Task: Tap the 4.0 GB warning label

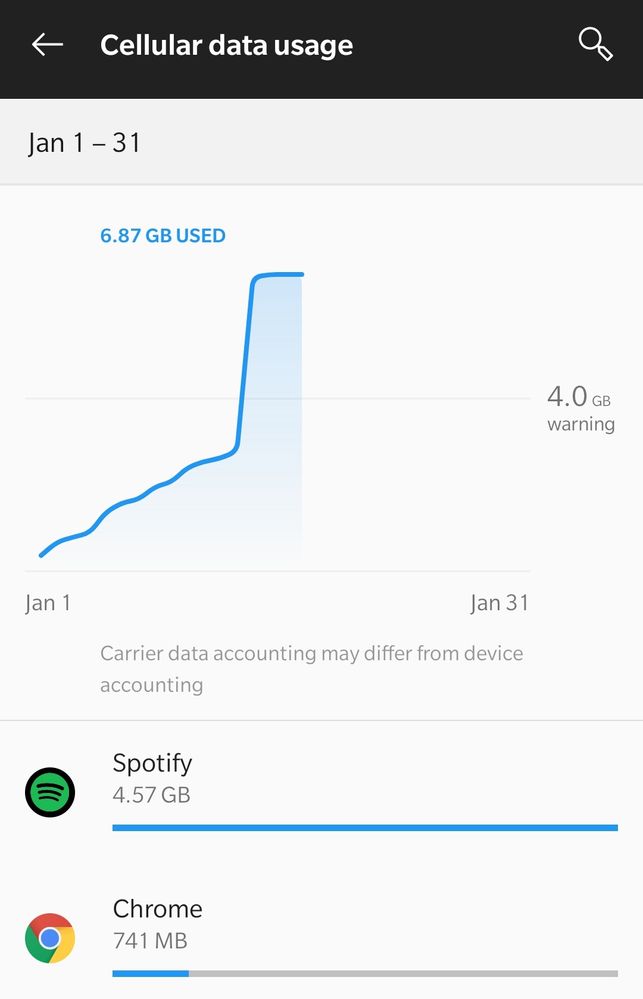Action: (580, 408)
